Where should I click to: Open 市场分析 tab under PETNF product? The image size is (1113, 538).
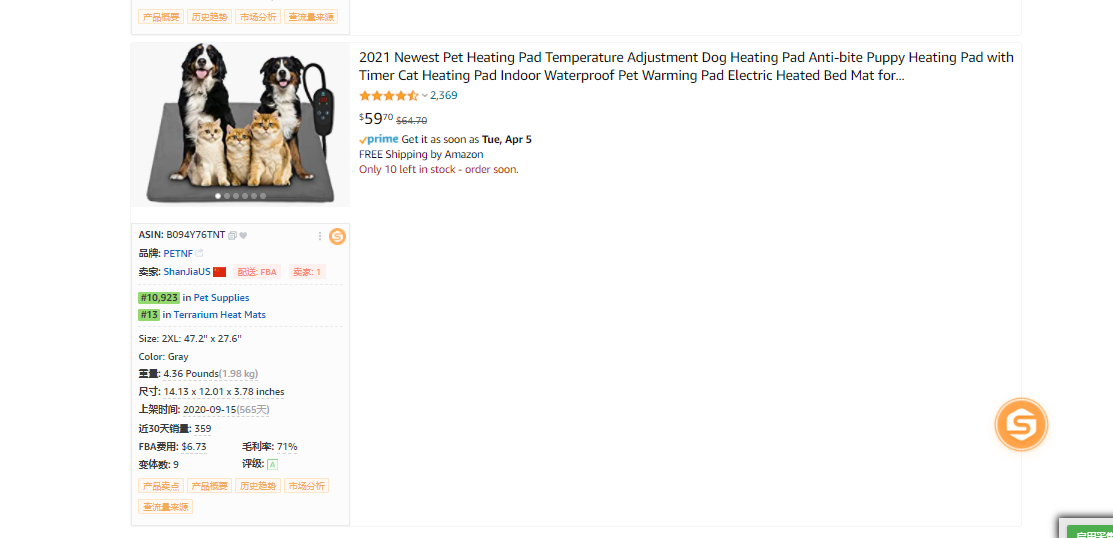pyautogui.click(x=306, y=486)
